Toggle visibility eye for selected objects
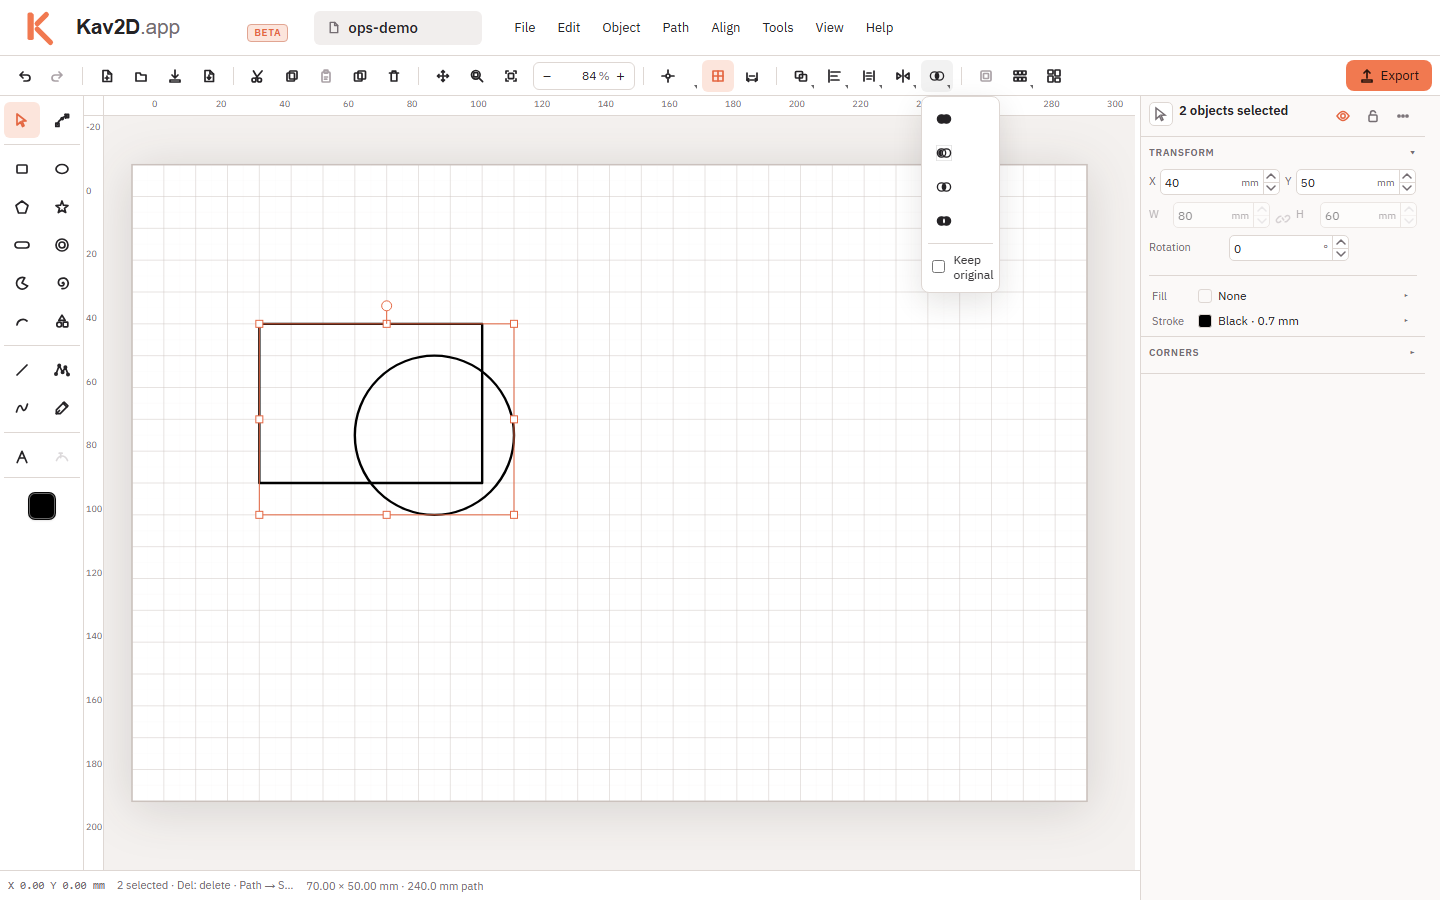 [x=1343, y=116]
